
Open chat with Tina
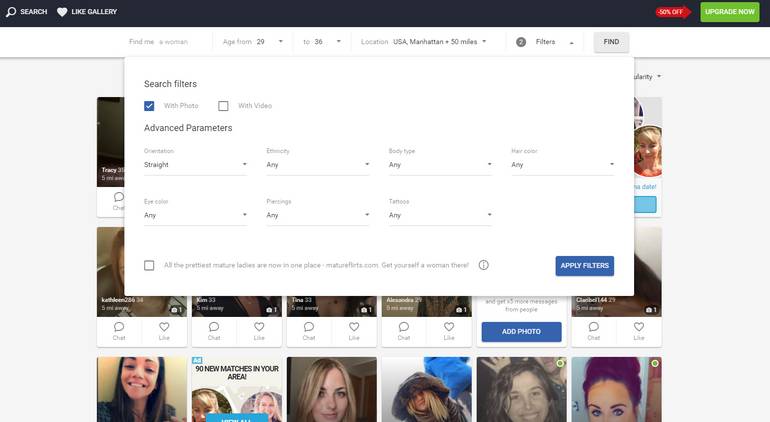(308, 331)
